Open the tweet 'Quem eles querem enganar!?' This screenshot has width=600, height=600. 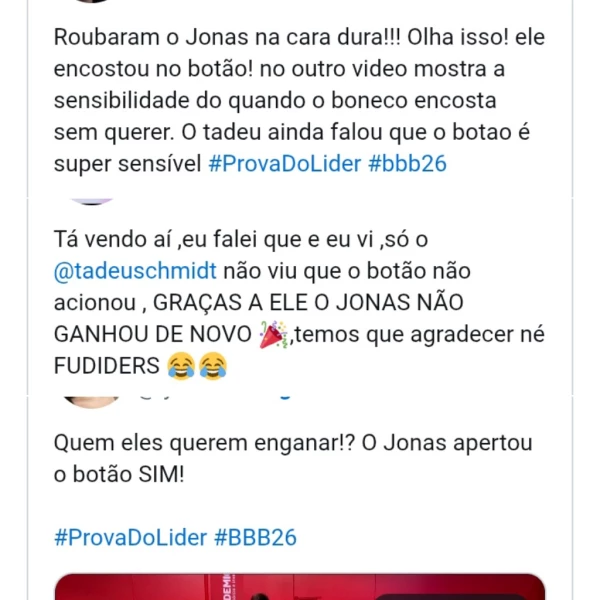pos(293,458)
